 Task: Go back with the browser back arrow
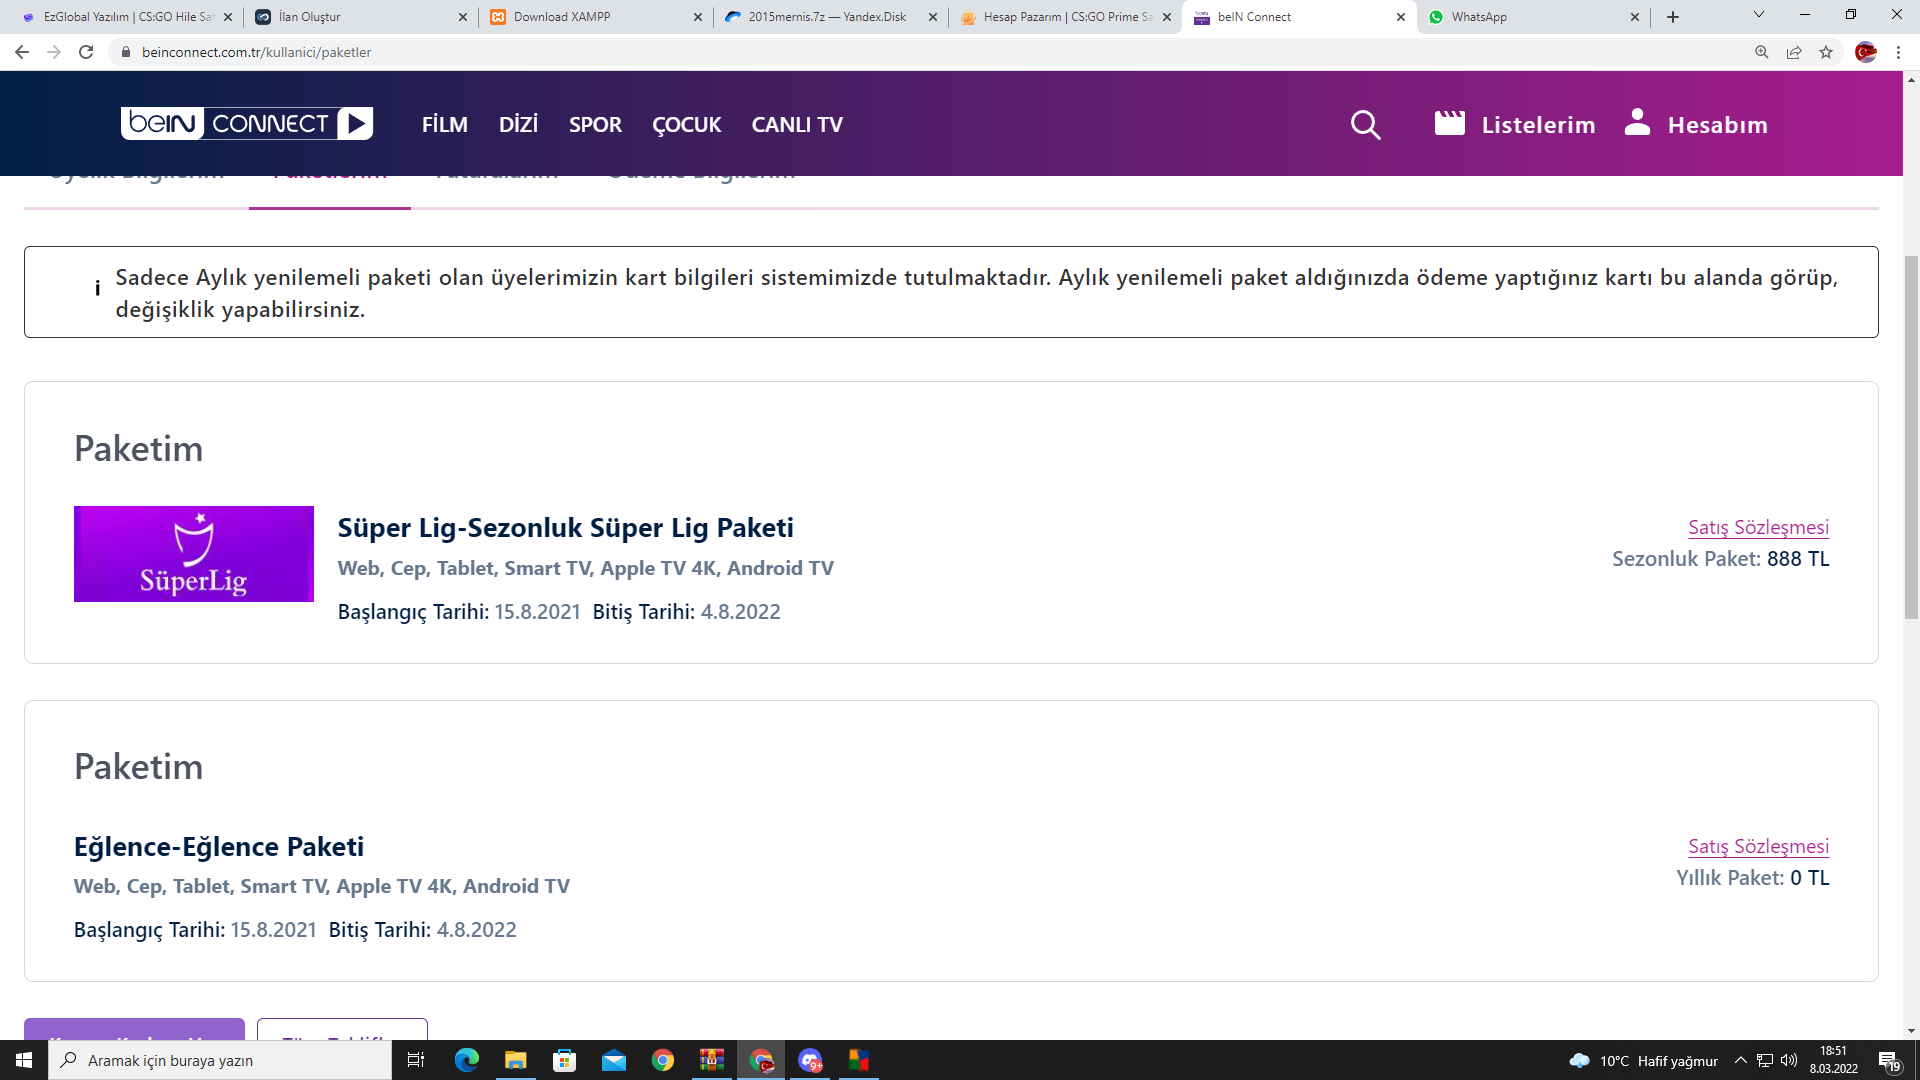tap(22, 52)
